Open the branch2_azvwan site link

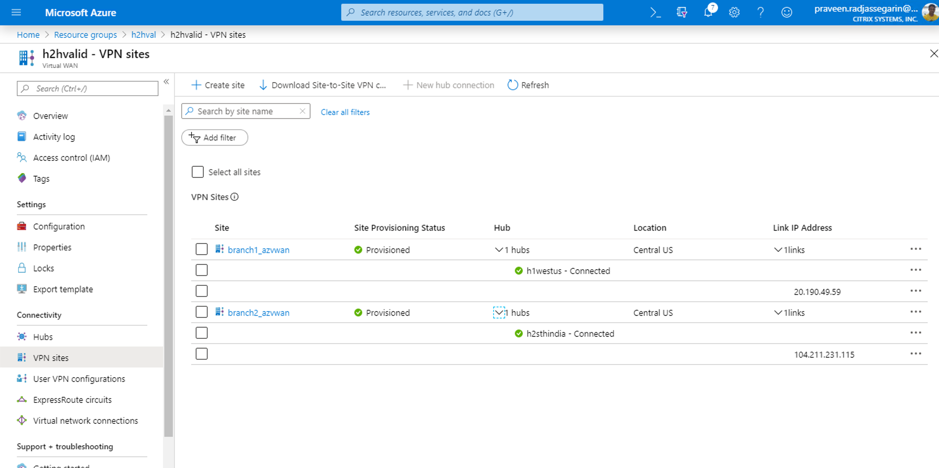pyautogui.click(x=259, y=313)
